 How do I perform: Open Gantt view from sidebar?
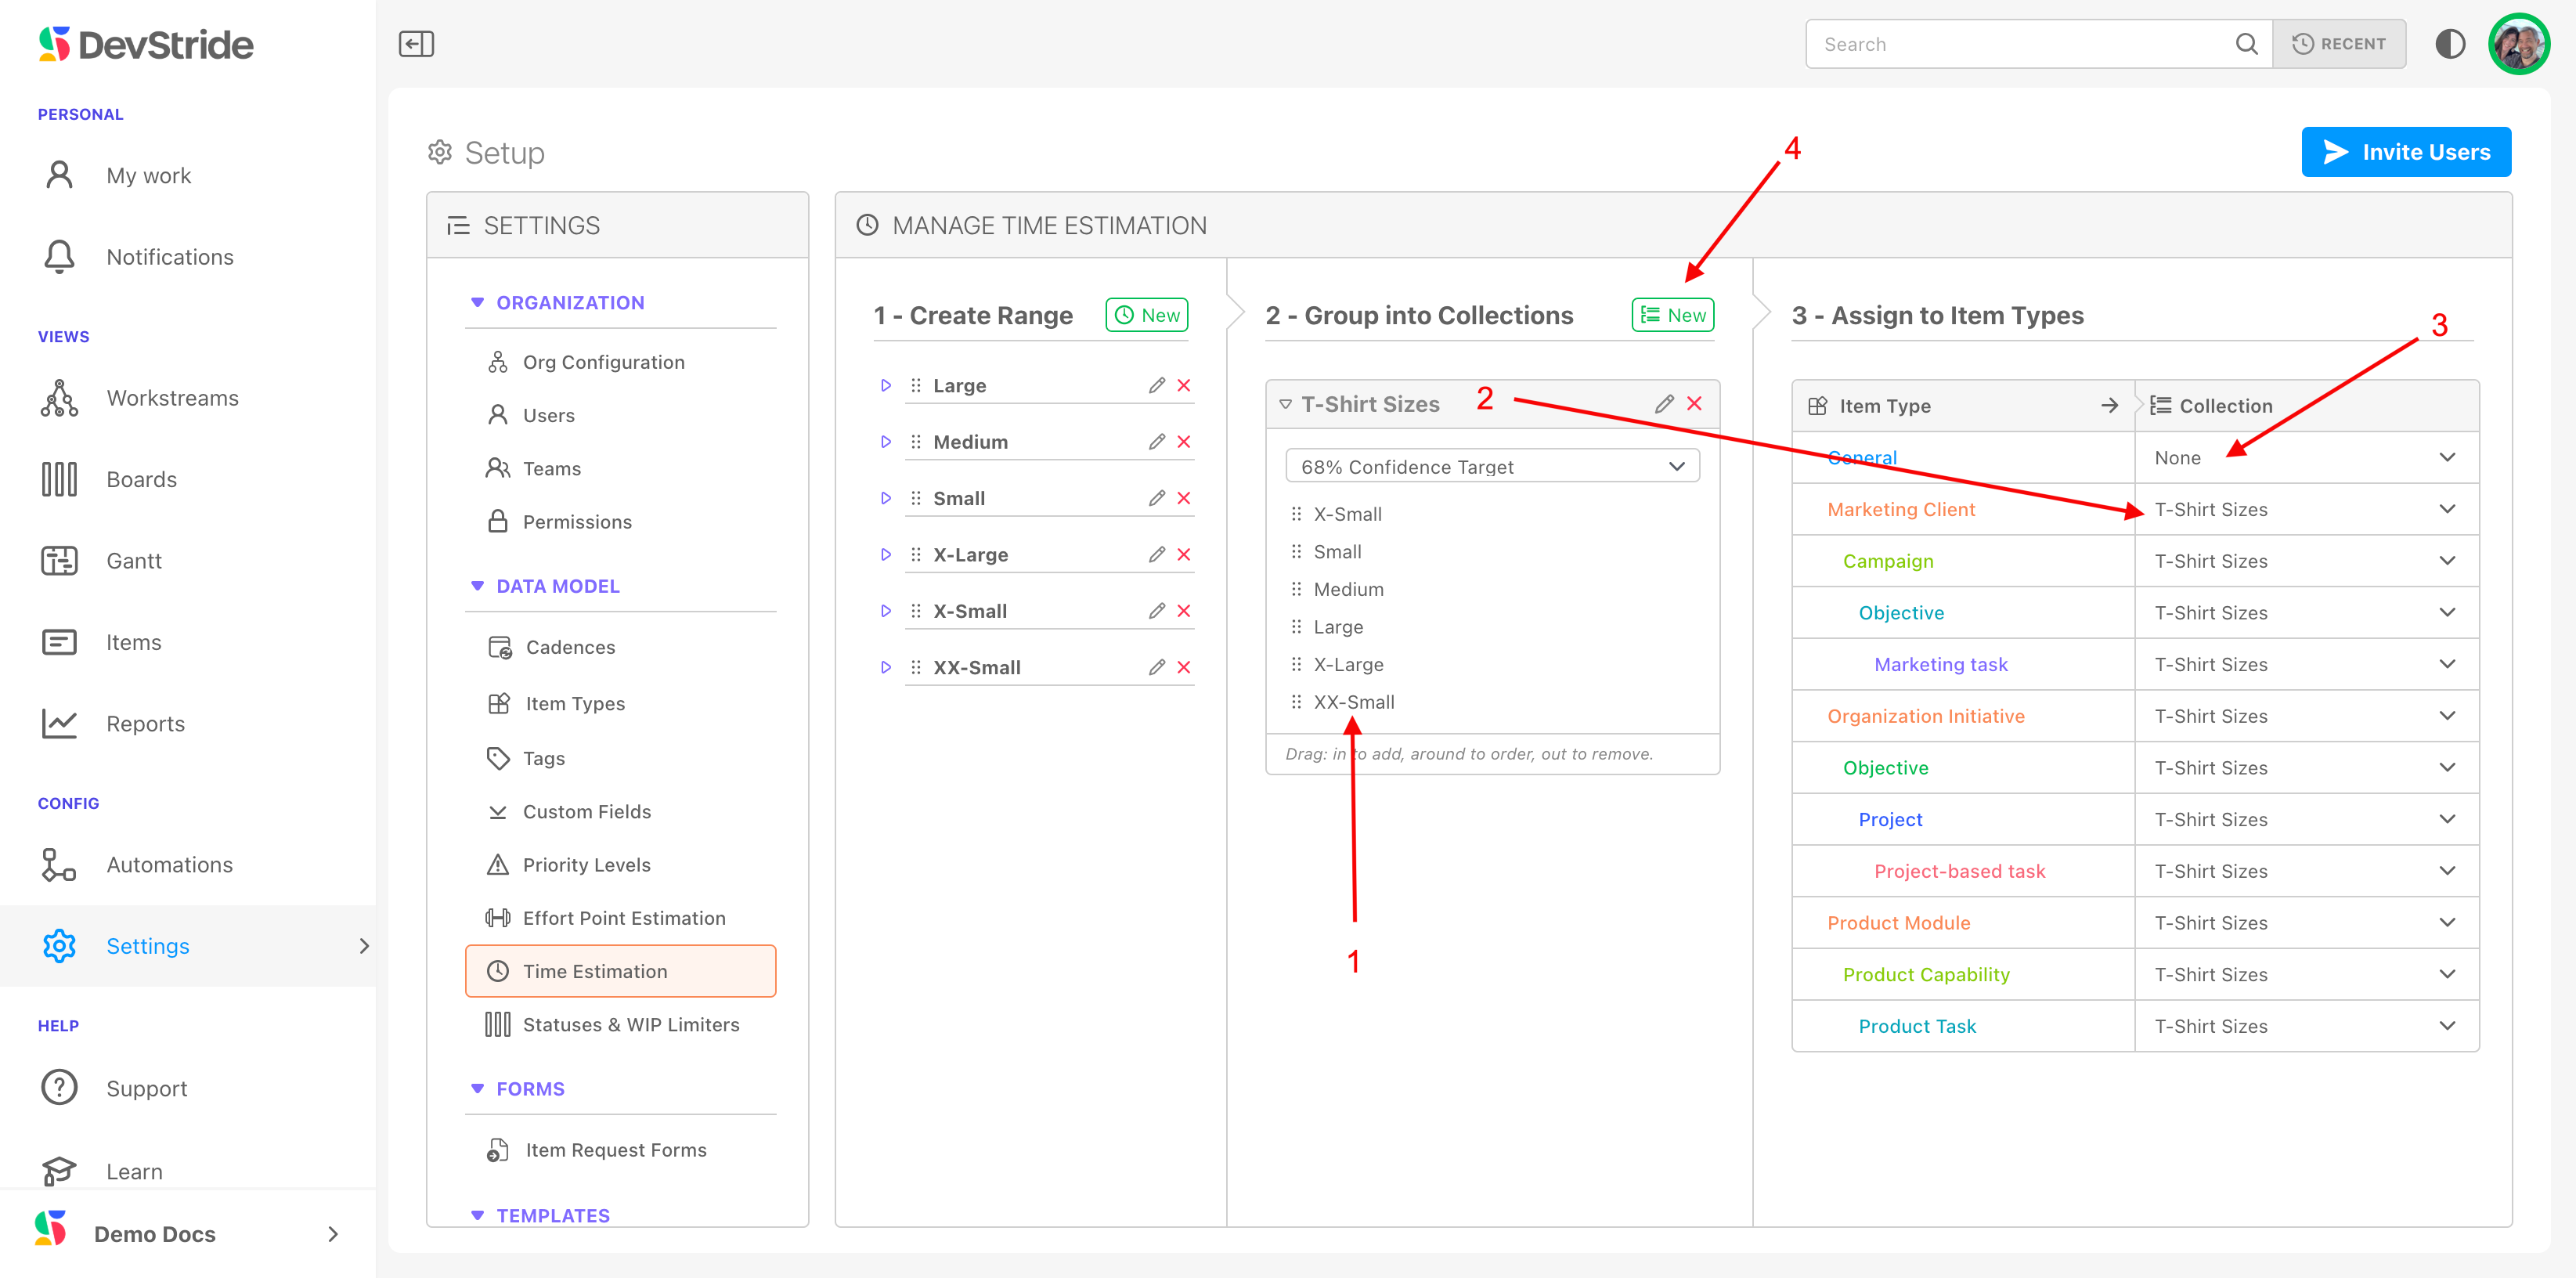pos(134,561)
